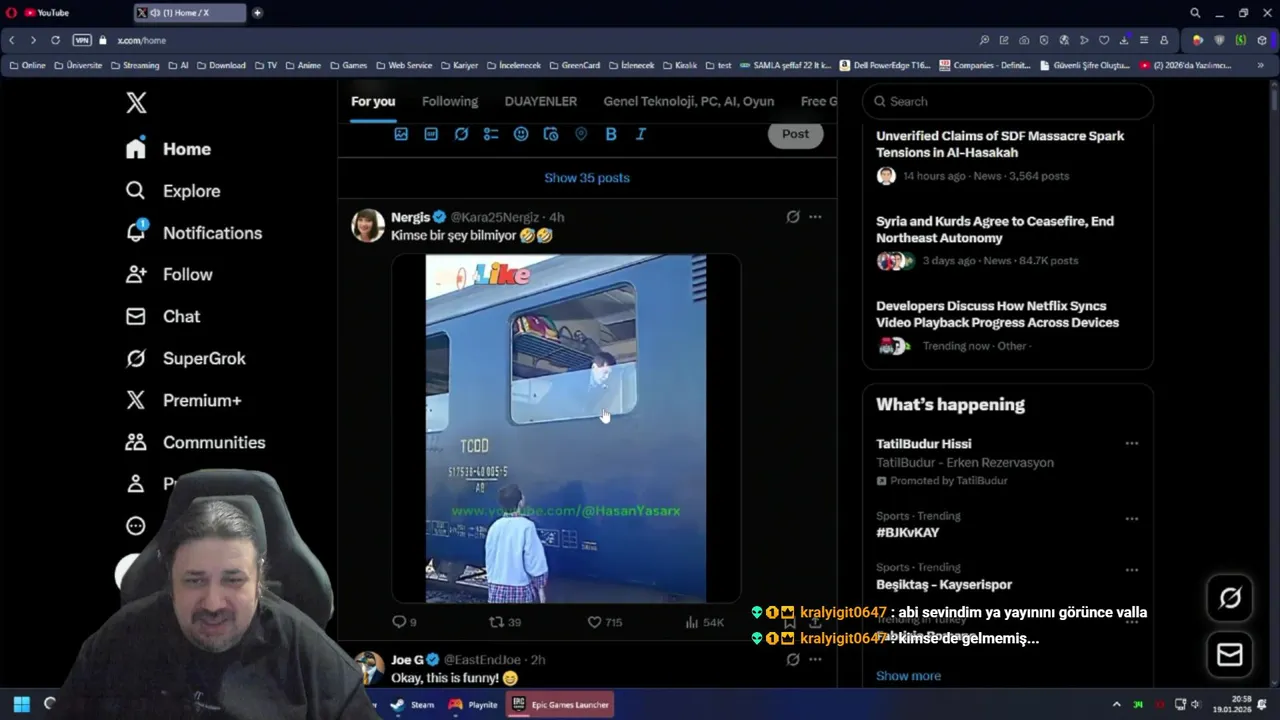Image resolution: width=1280 pixels, height=720 pixels.
Task: Open Grok explain on Joe G's post
Action: (x=793, y=660)
